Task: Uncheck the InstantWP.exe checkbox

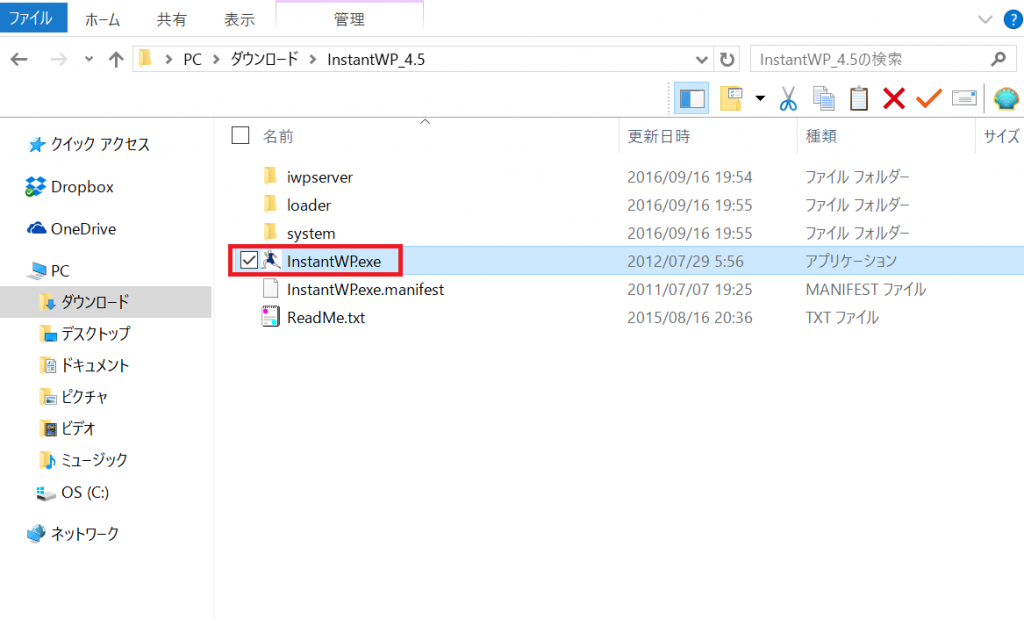Action: click(x=249, y=261)
